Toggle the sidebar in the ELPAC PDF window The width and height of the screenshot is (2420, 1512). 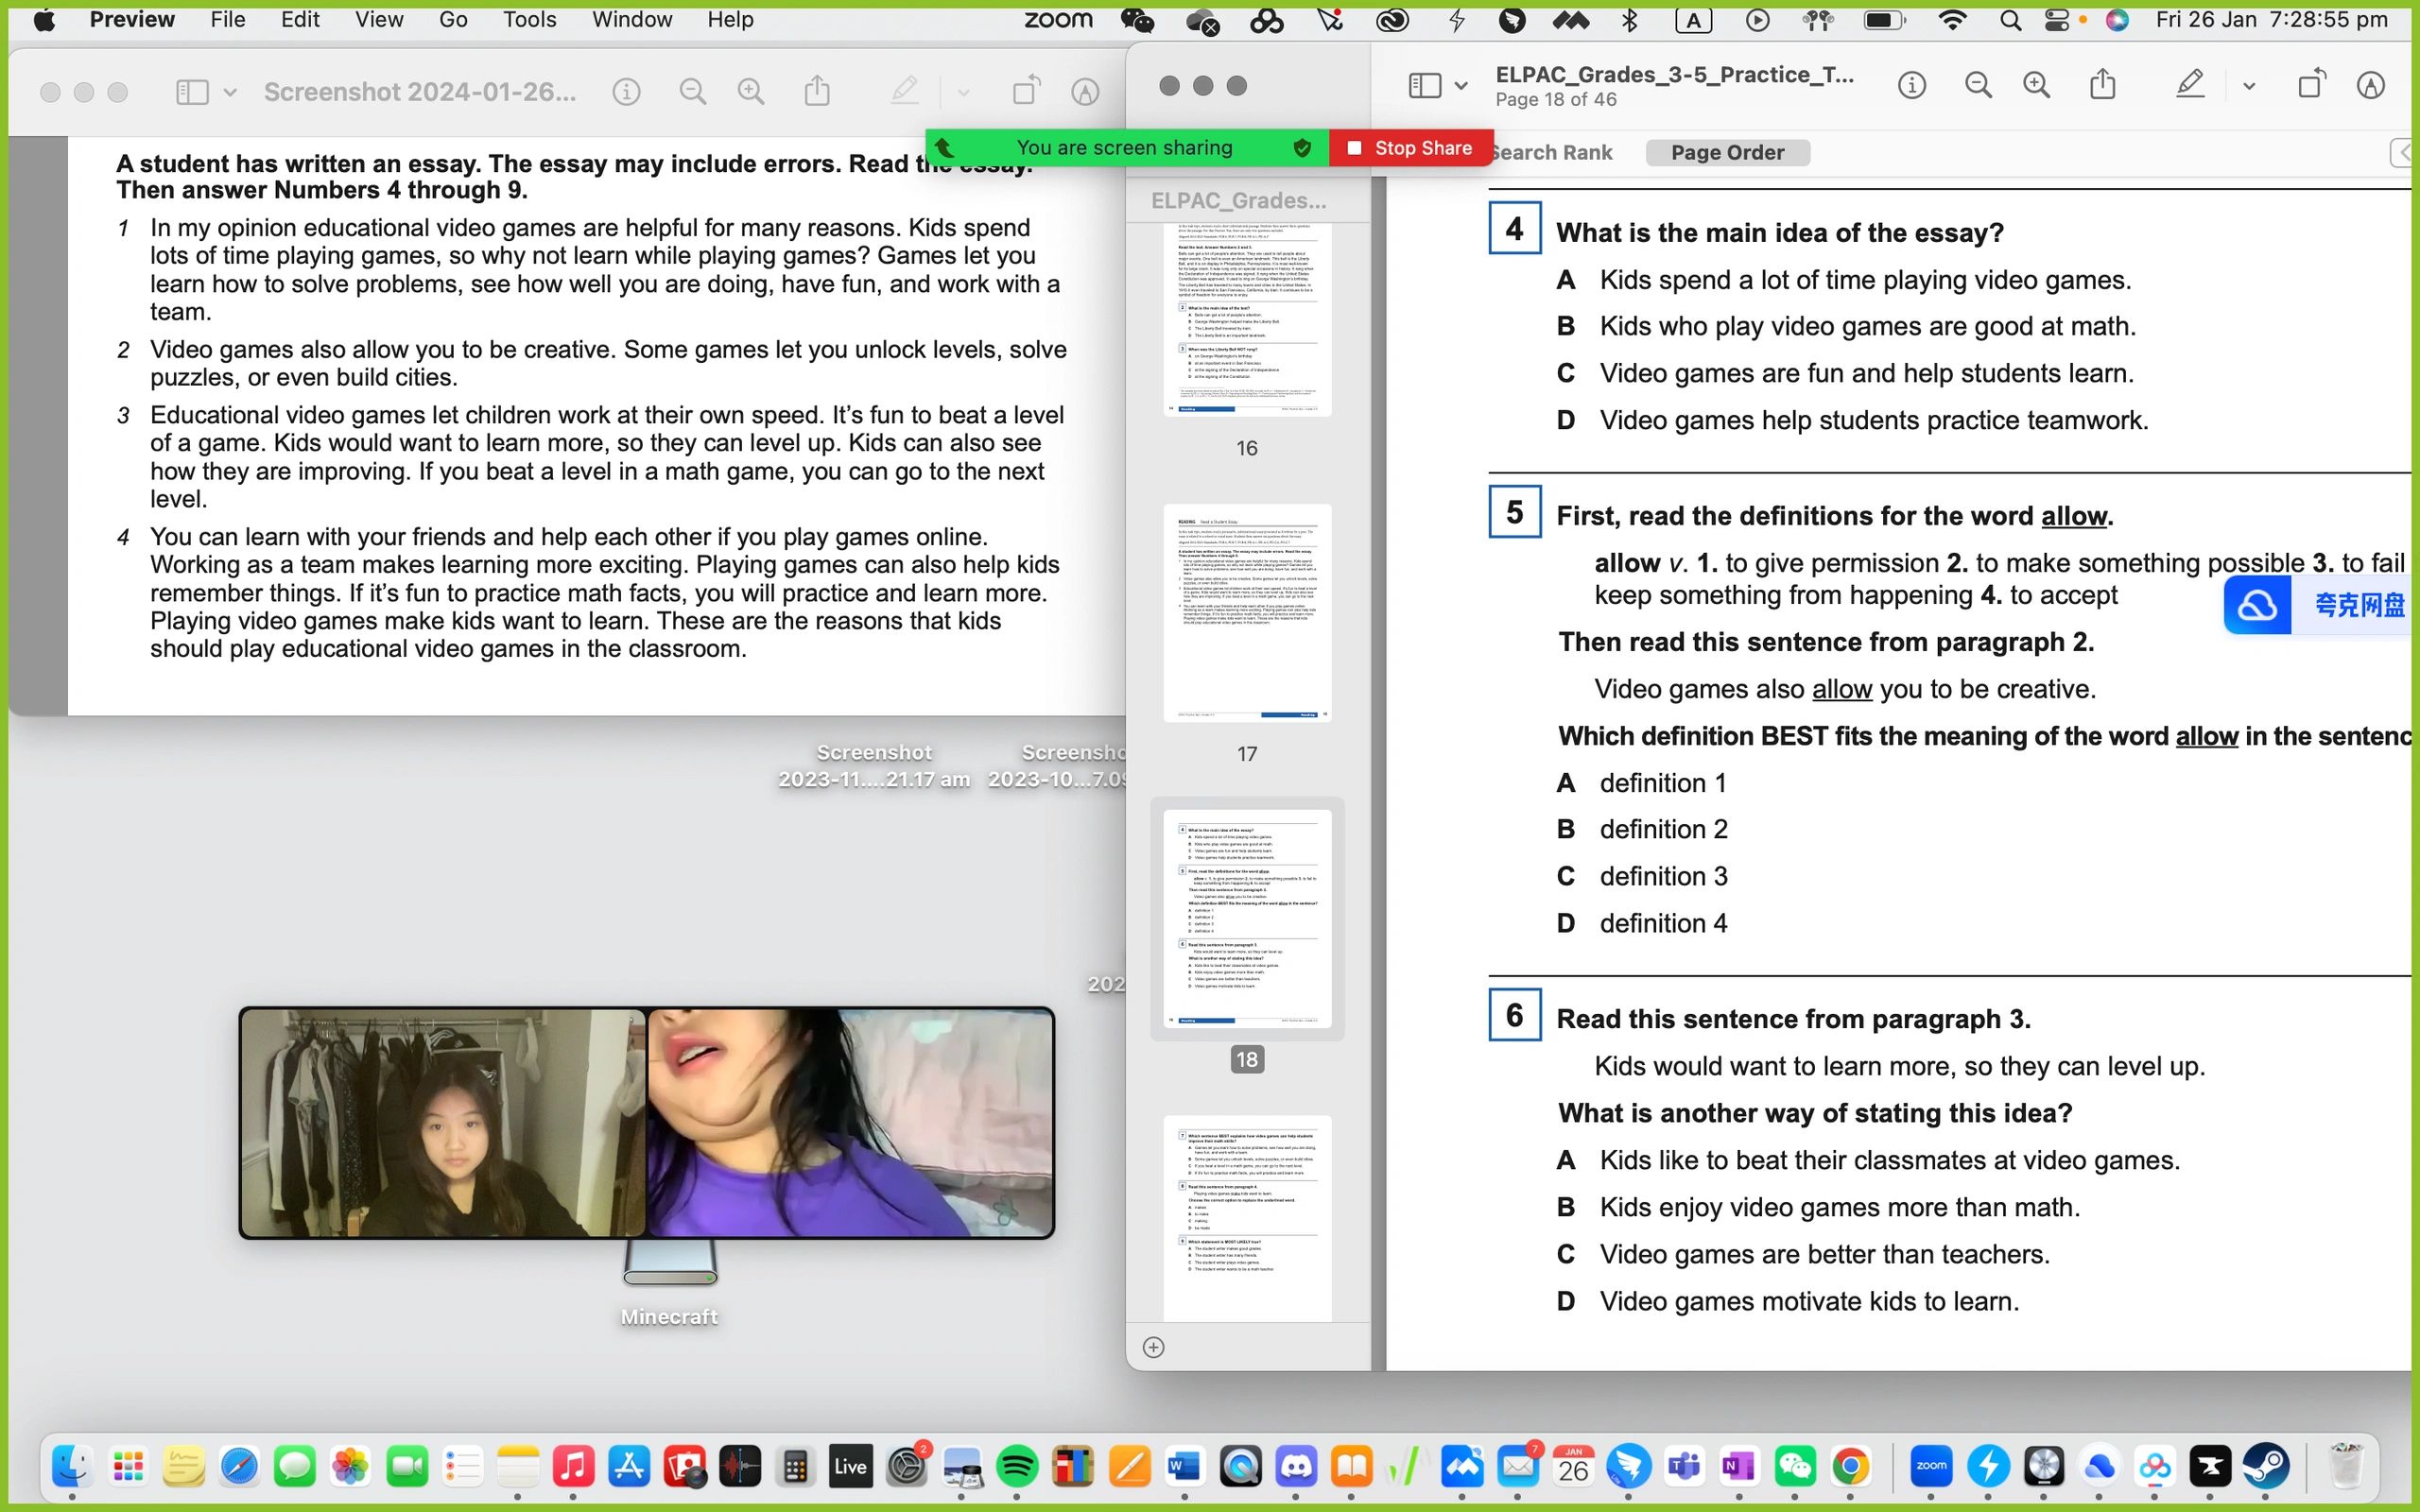click(x=1424, y=85)
